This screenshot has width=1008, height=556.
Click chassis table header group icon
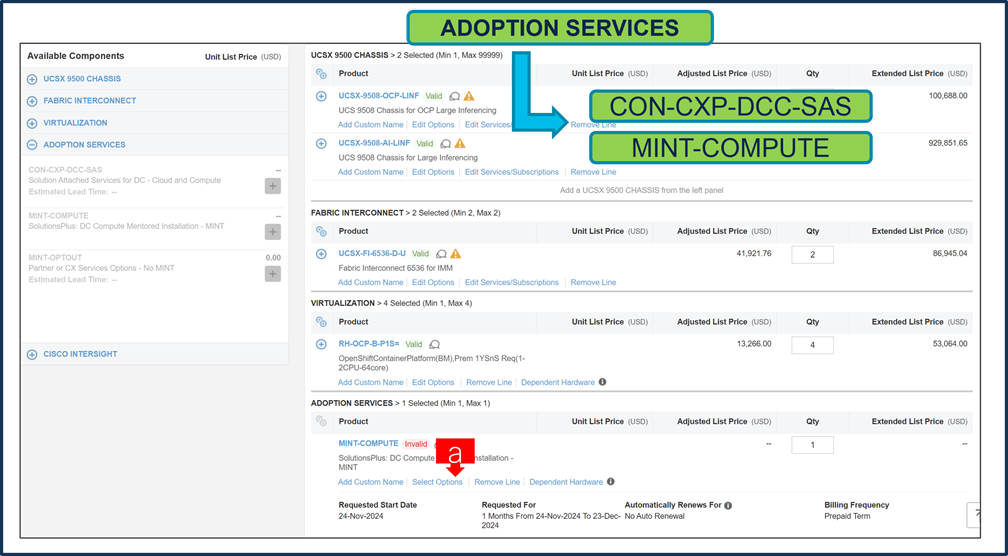click(x=321, y=74)
